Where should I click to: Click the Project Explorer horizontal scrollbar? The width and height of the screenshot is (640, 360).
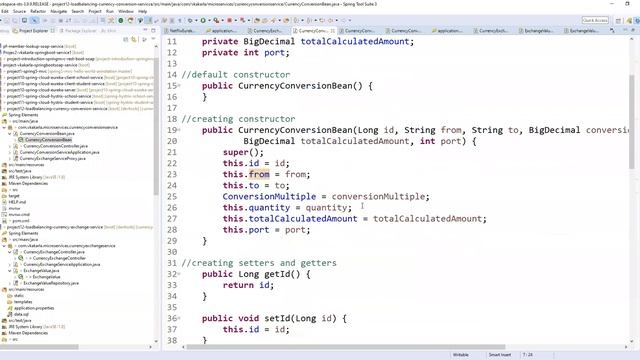[39, 347]
